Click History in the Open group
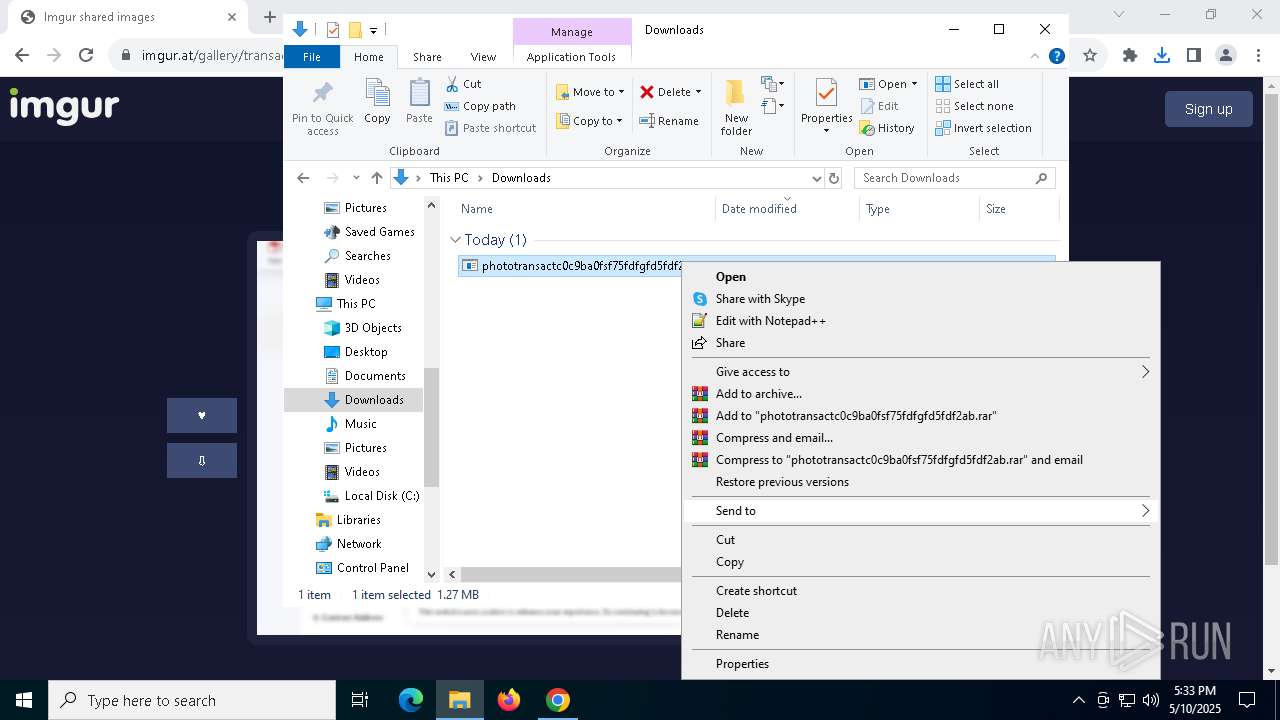The image size is (1280, 720). (x=887, y=128)
